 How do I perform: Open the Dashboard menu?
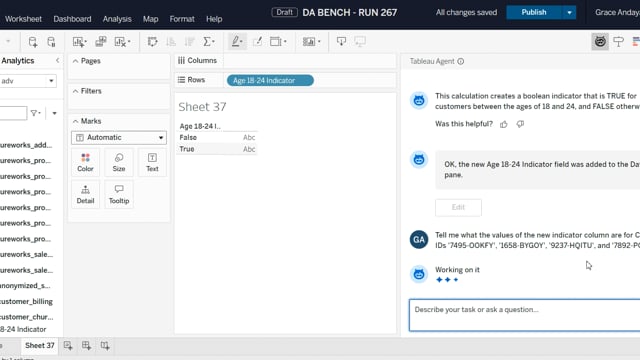72,19
